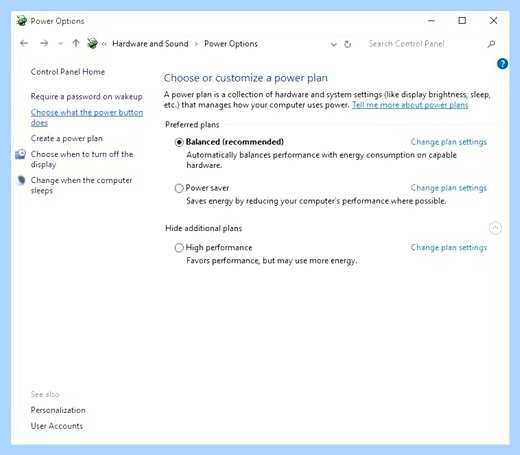Click the Forward navigation arrow
The height and width of the screenshot is (455, 520).
click(44, 43)
